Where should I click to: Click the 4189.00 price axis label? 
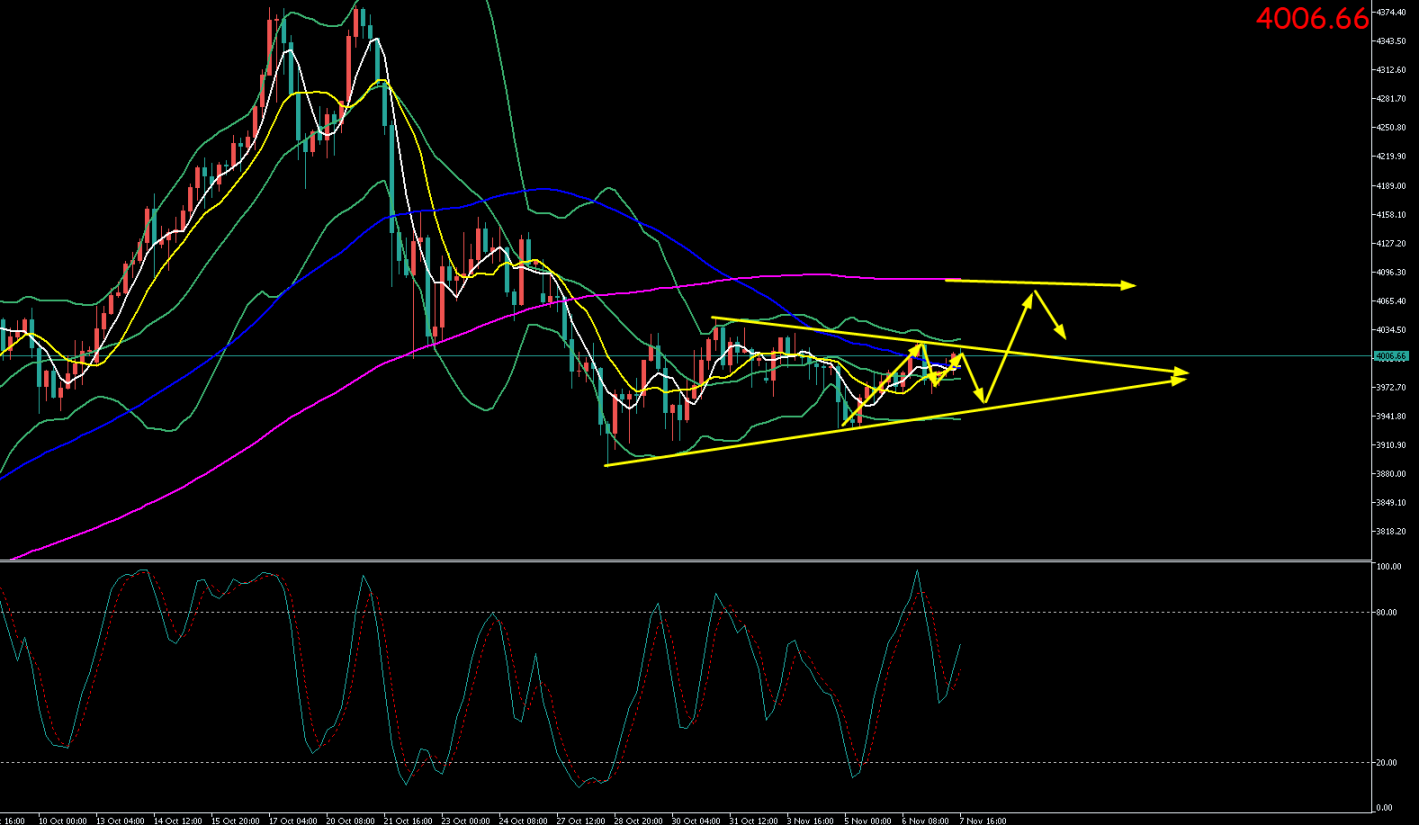[x=1391, y=185]
